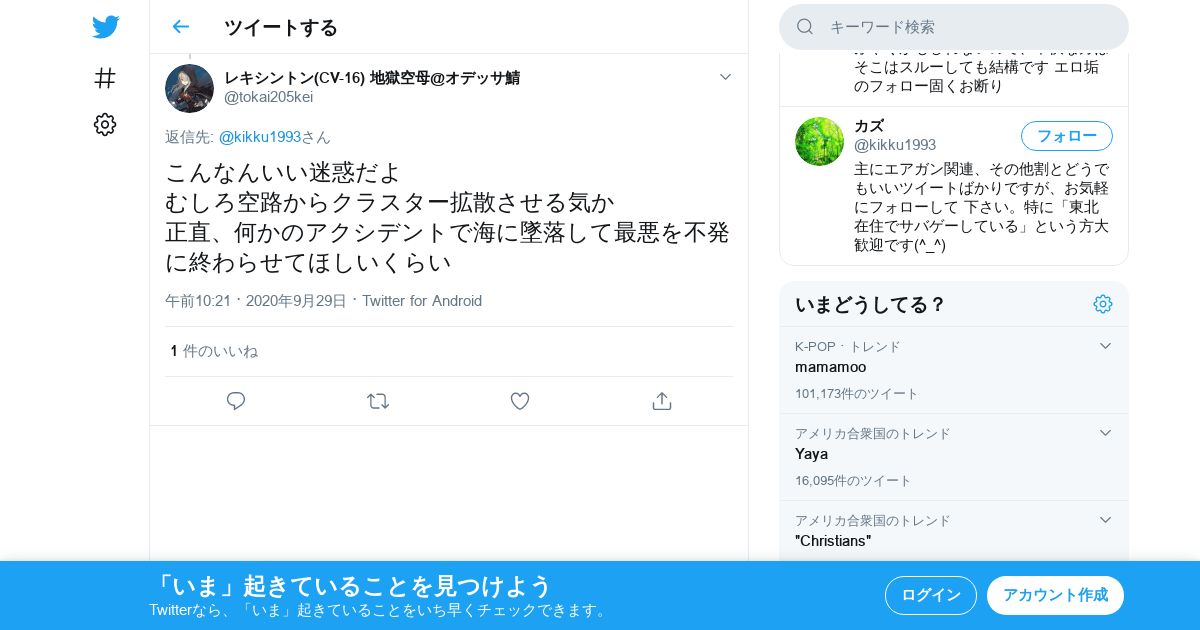Screen dimensions: 1200x630
Task: Open the sidebar settings gear icon
Action: tap(105, 124)
